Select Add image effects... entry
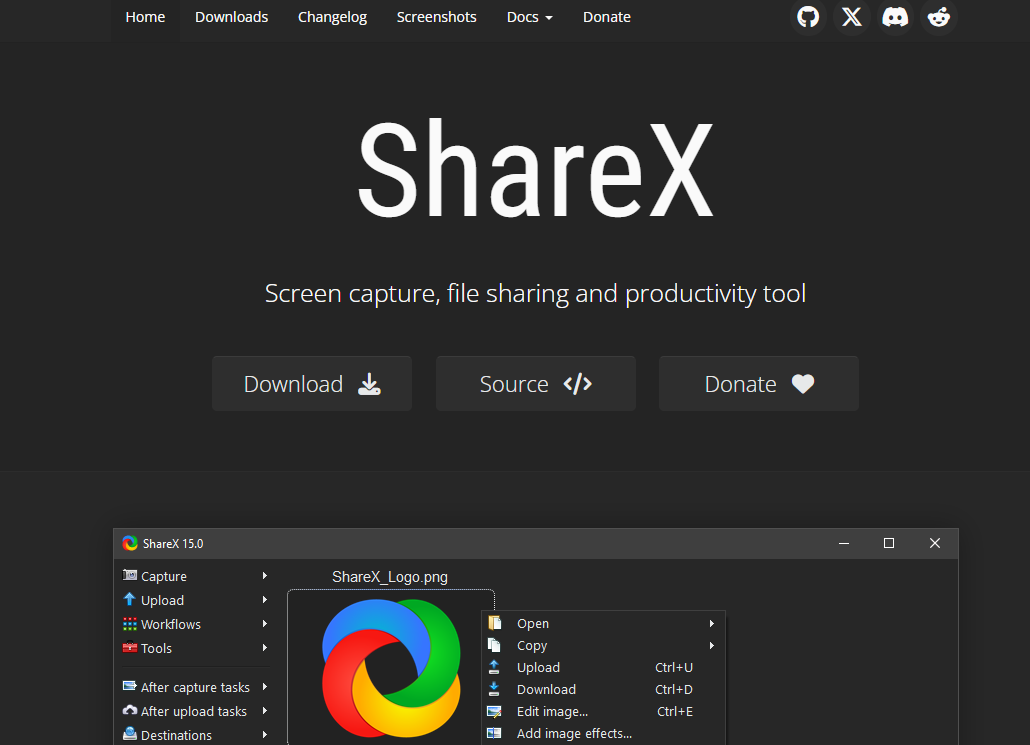 coord(604,733)
